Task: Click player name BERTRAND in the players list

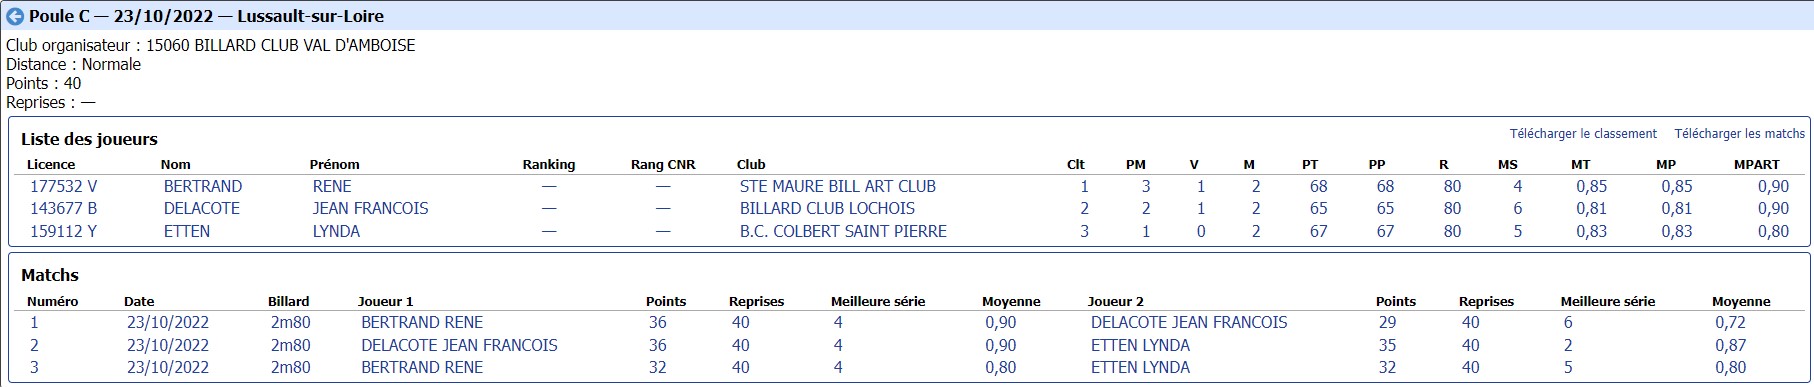Action: pos(203,186)
